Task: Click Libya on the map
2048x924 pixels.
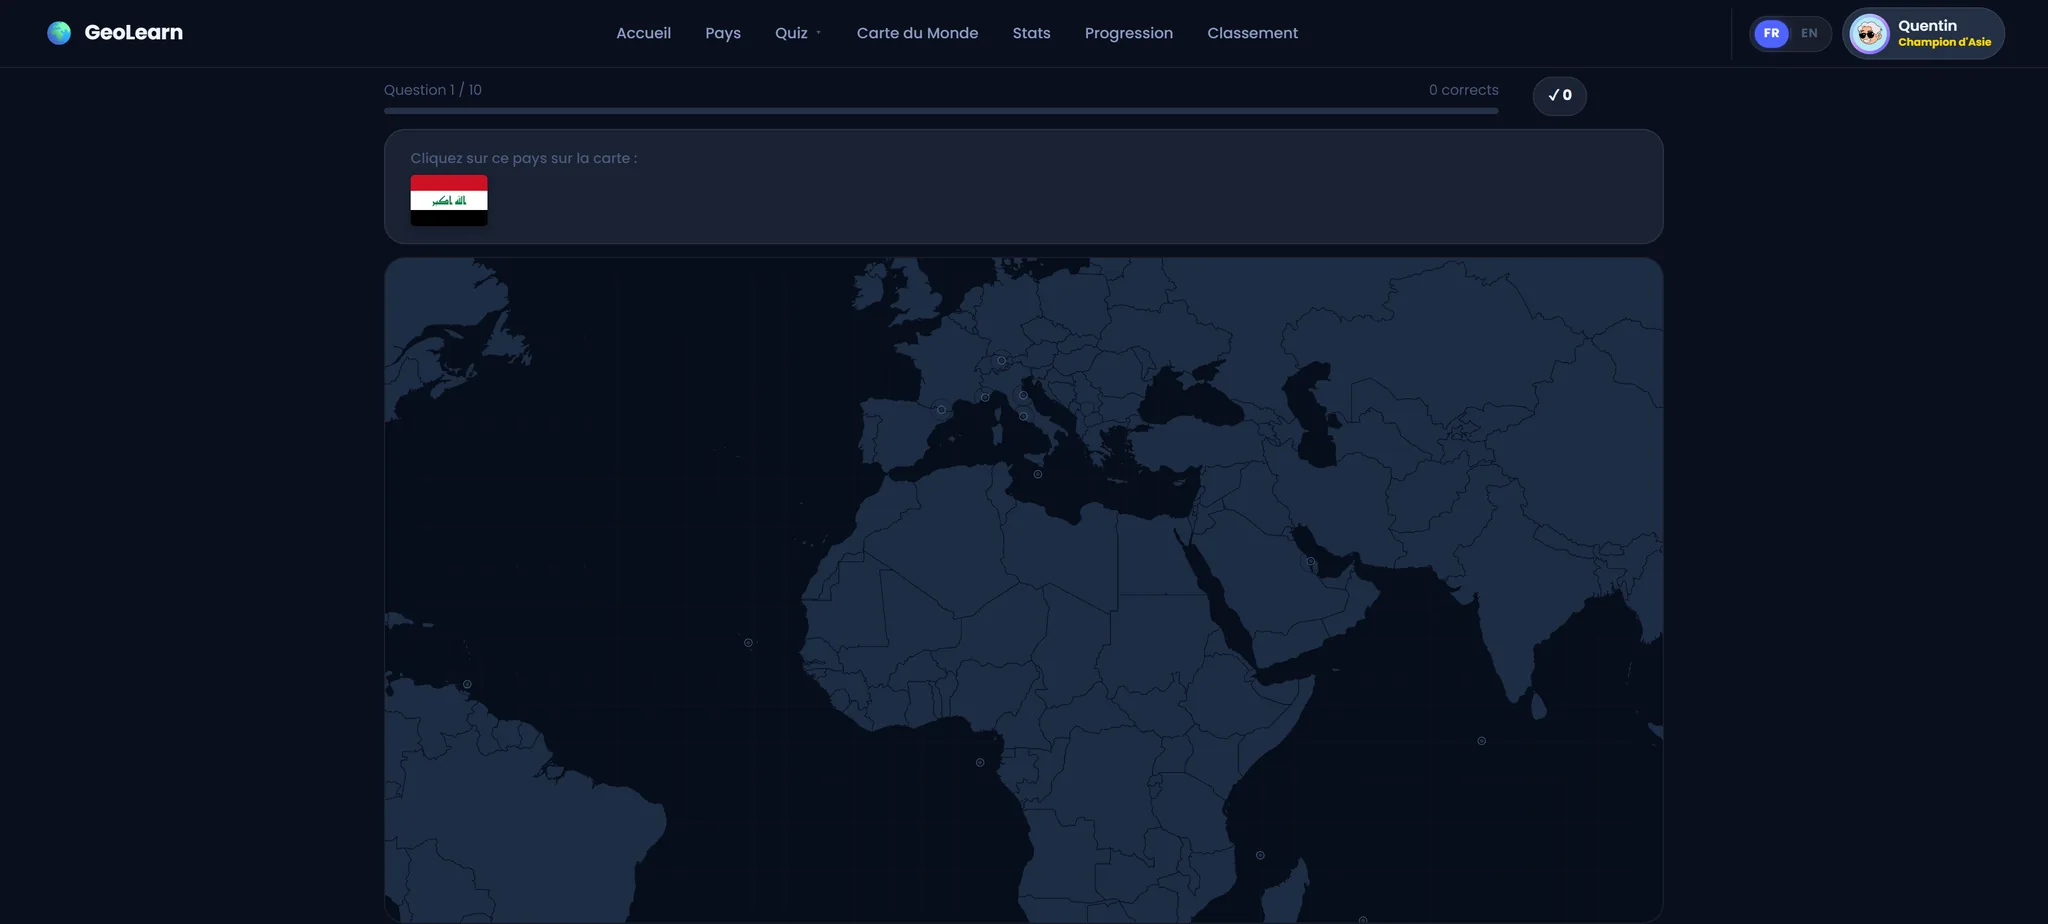Action: click(x=1062, y=550)
